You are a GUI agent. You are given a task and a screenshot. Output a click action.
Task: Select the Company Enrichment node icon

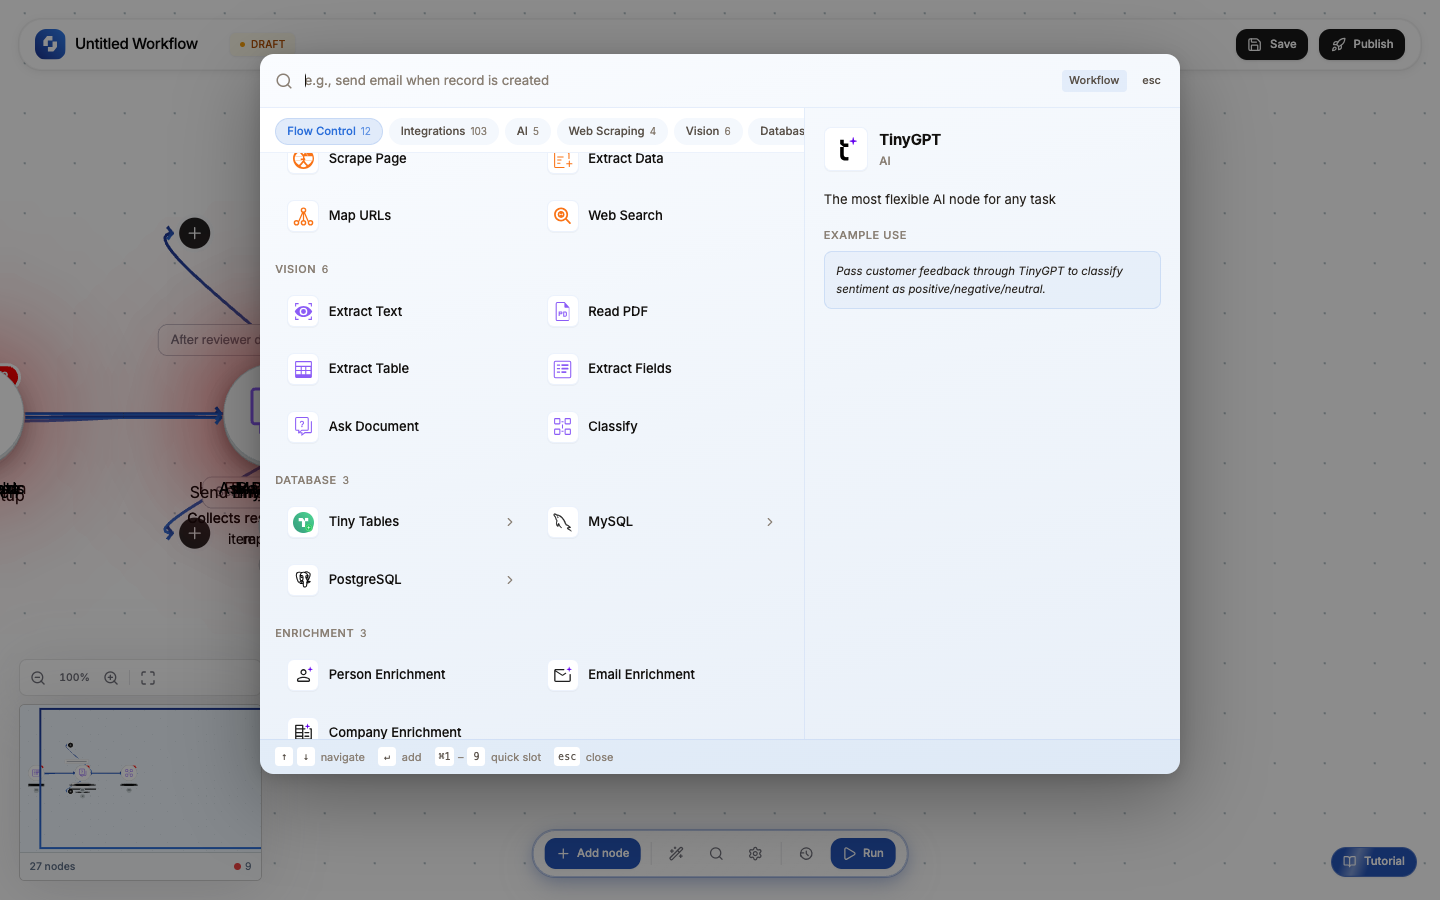click(x=303, y=731)
